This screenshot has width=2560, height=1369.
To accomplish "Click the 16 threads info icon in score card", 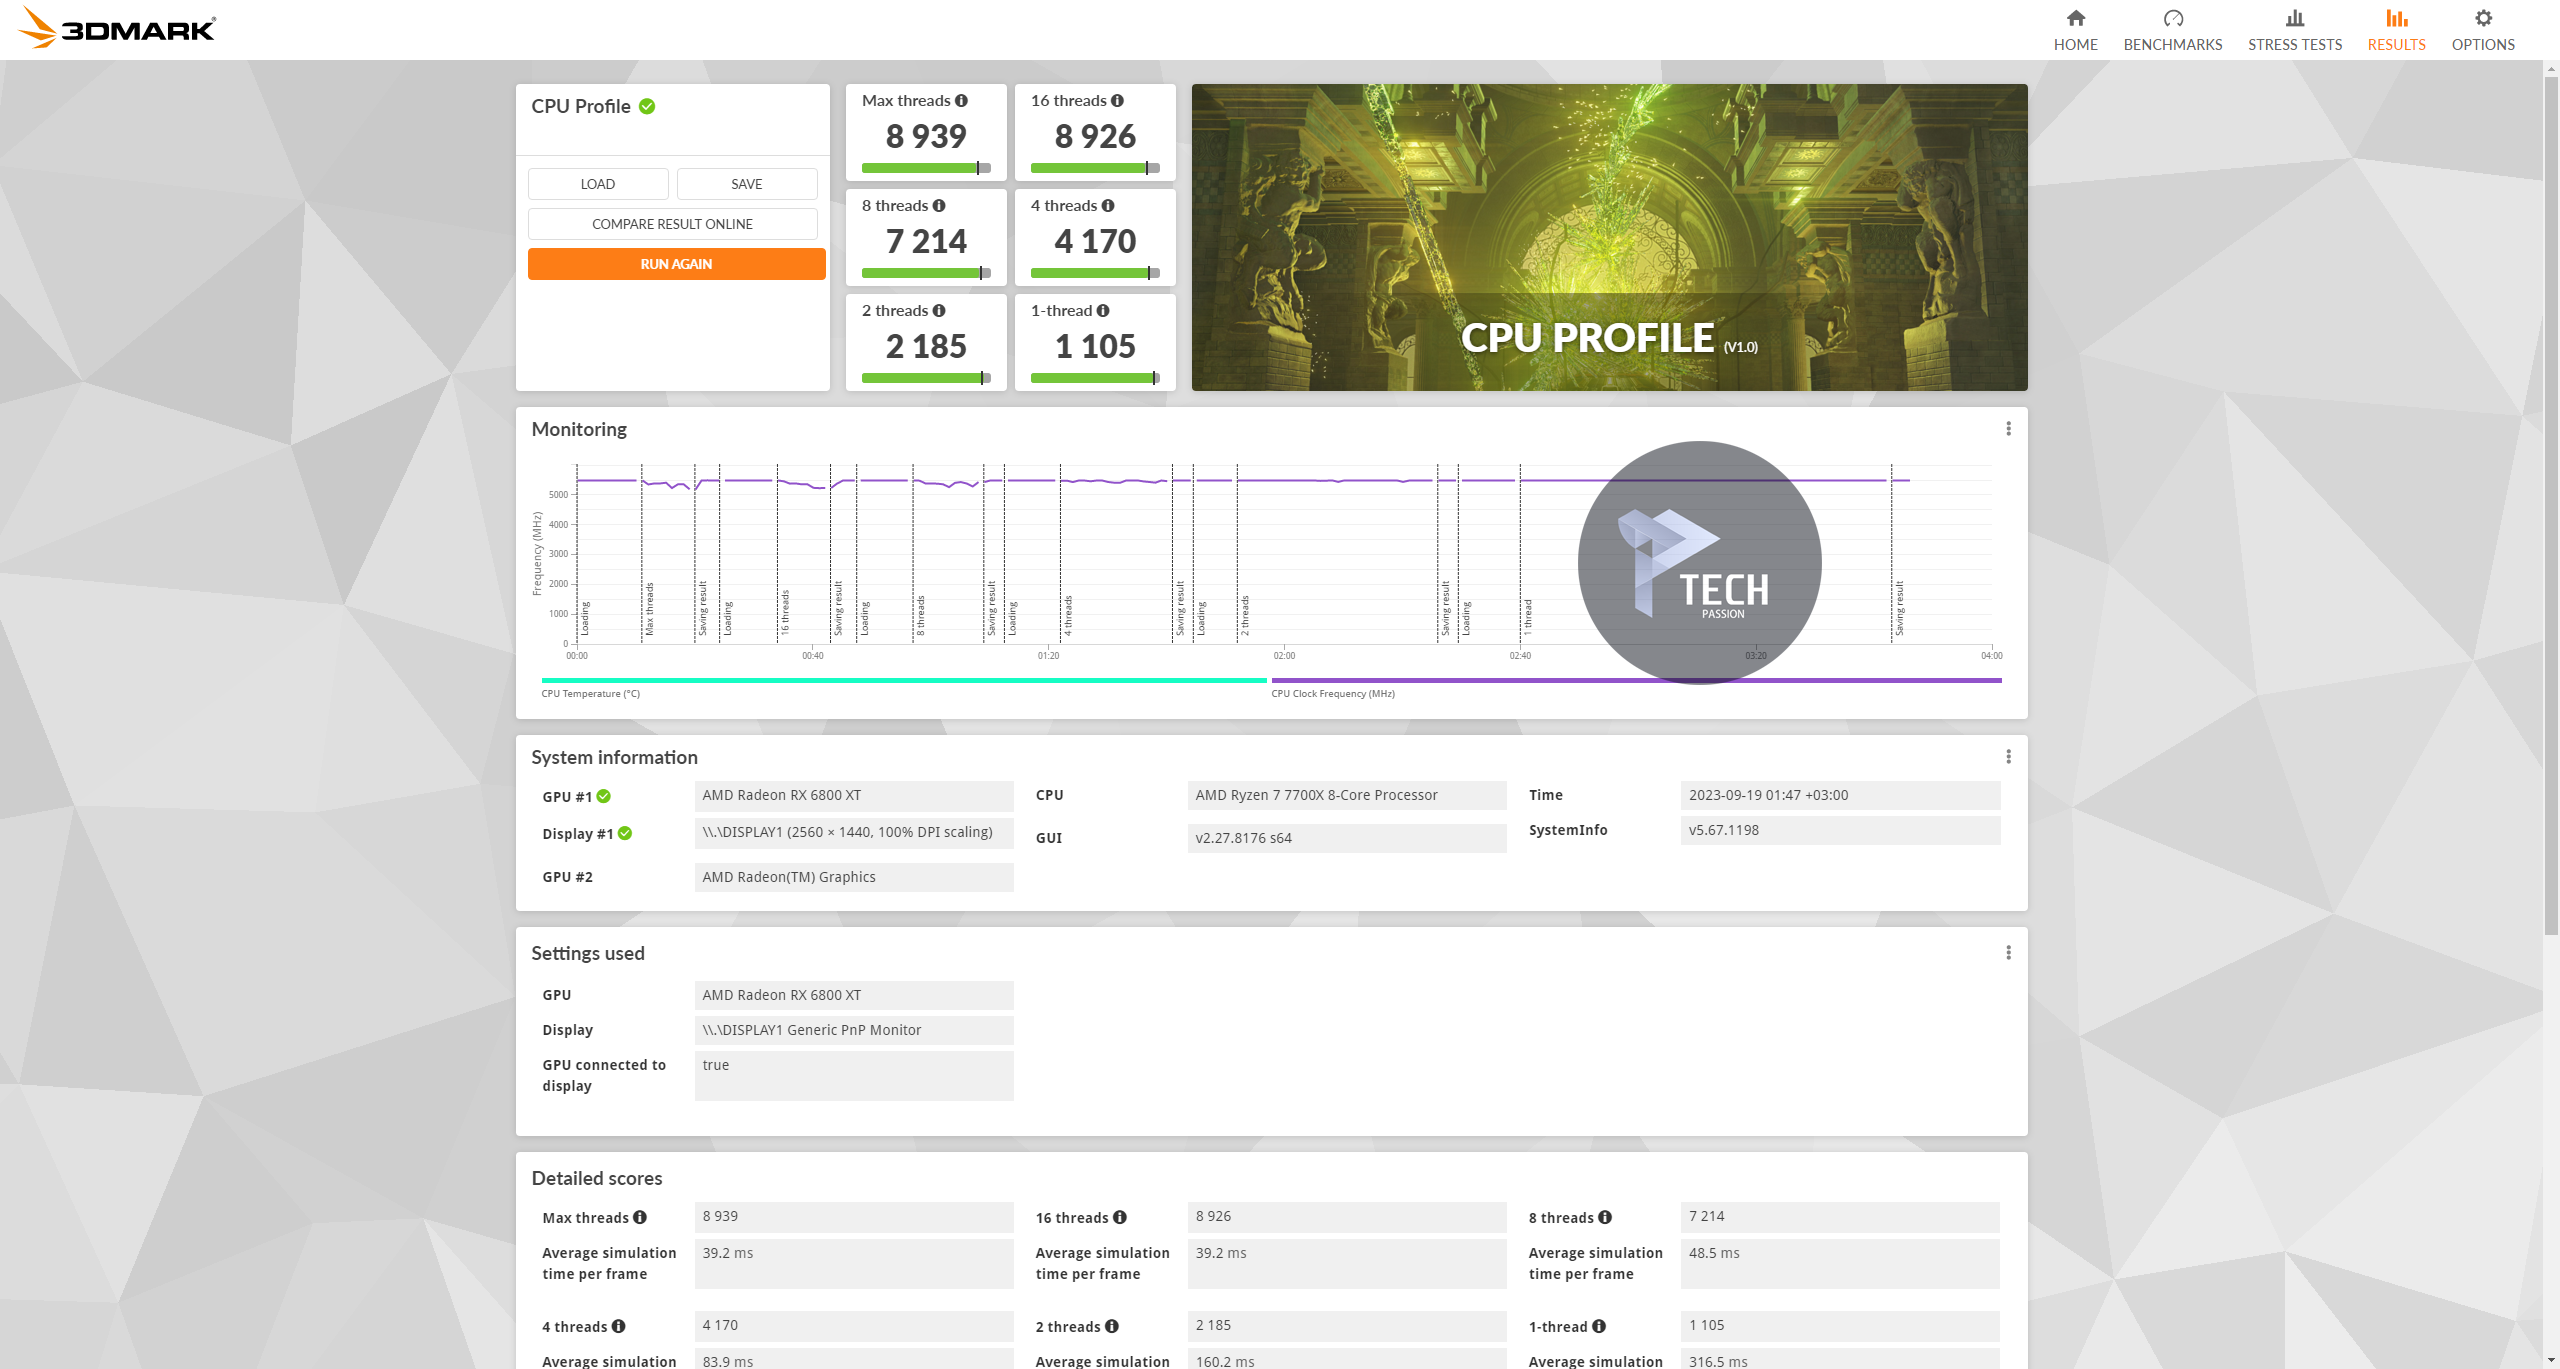I will pos(1117,101).
